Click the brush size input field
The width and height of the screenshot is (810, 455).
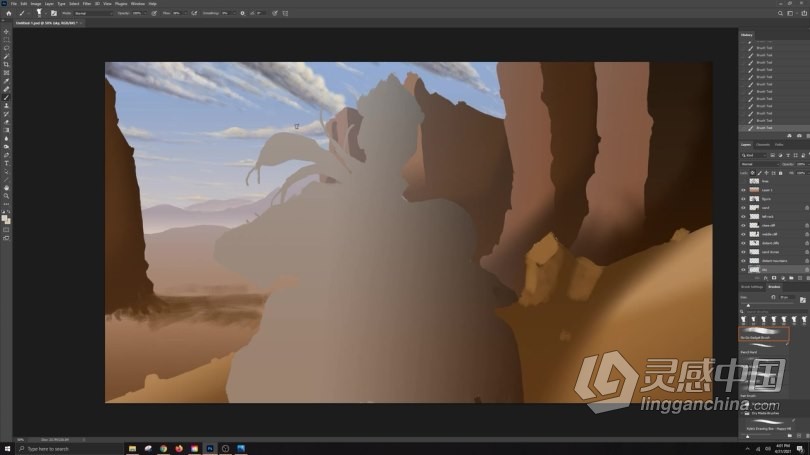coord(787,297)
